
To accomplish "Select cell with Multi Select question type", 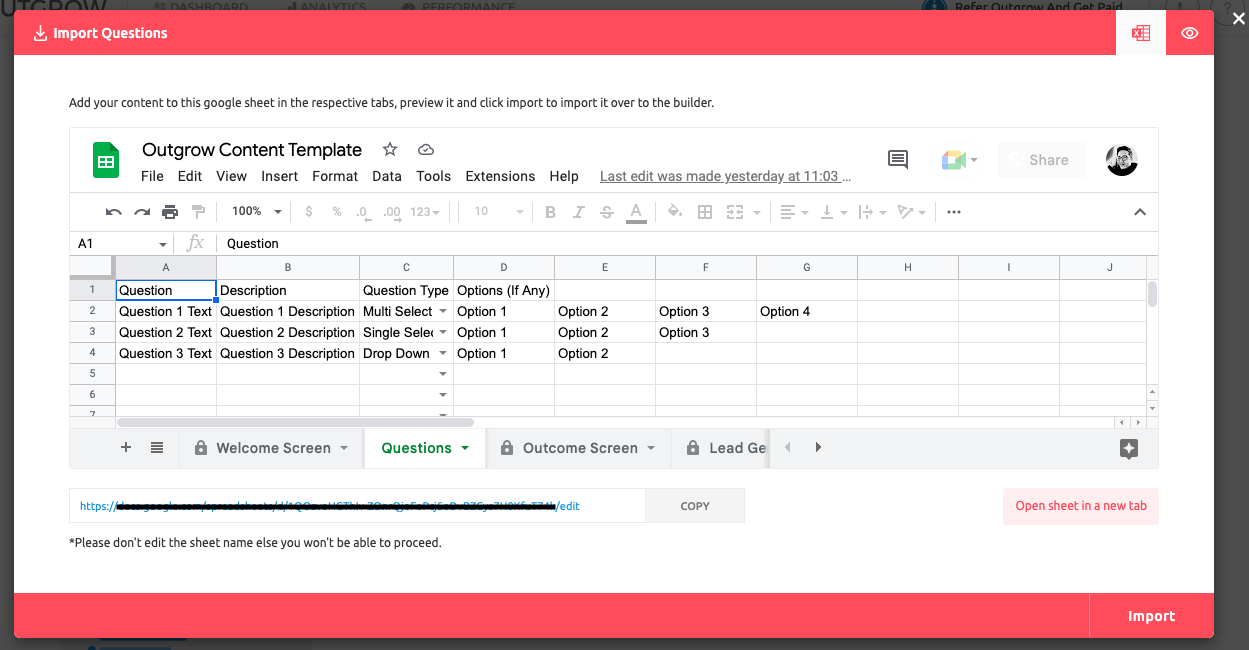I will [406, 311].
